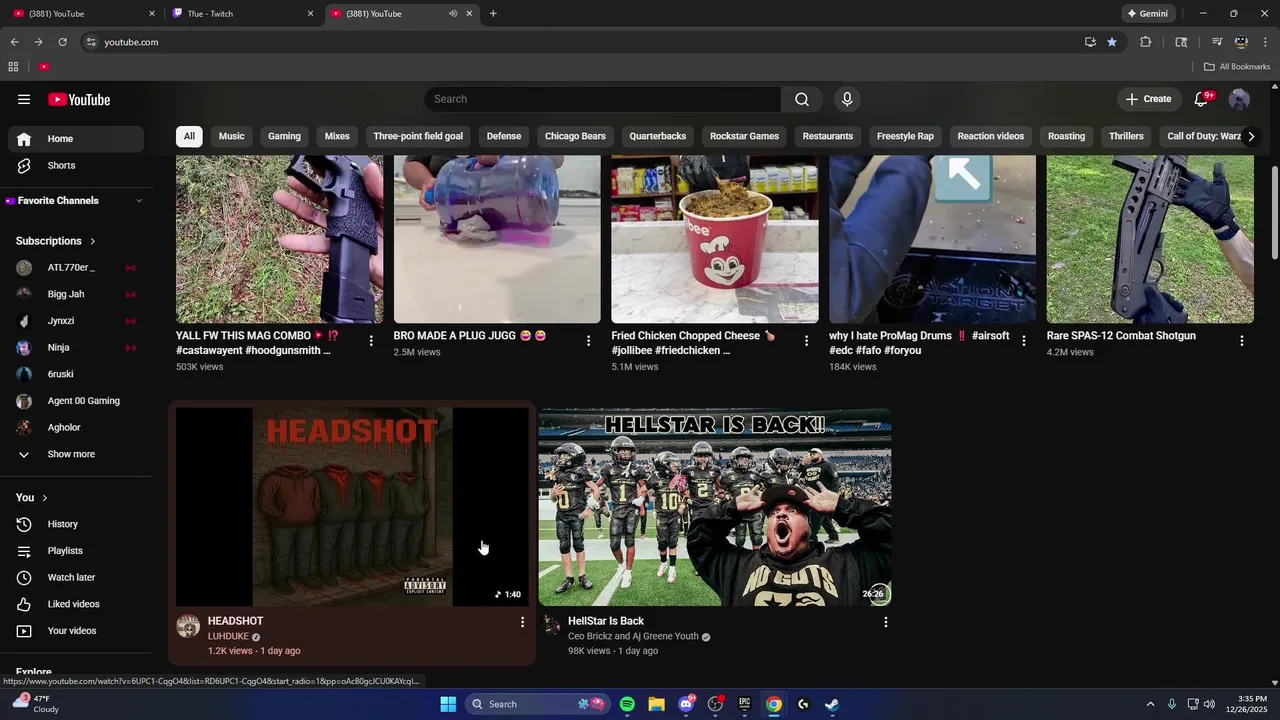Click the search magnifier button

pyautogui.click(x=802, y=99)
